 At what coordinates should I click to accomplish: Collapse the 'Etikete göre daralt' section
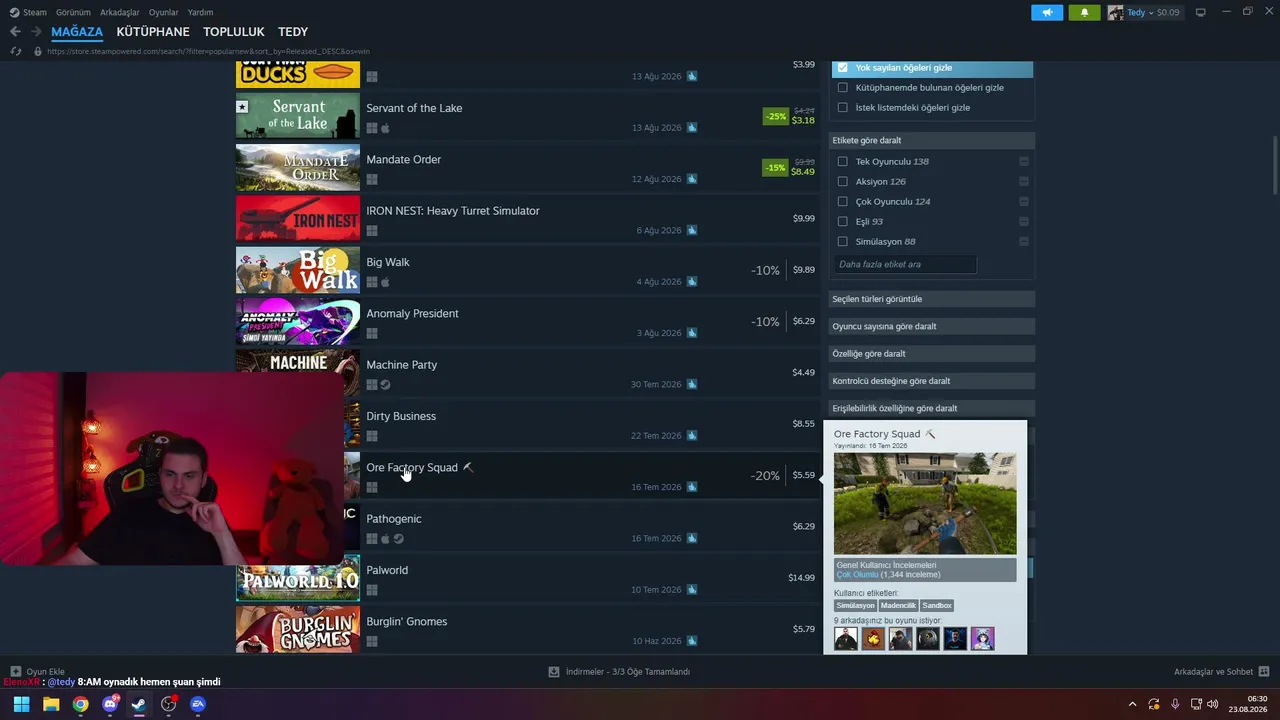pos(932,141)
